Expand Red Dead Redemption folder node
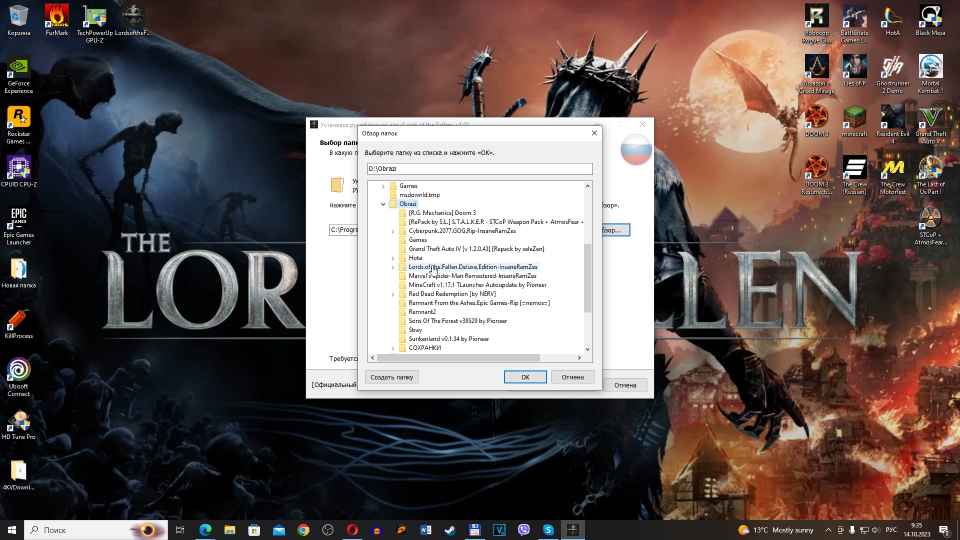Image resolution: width=960 pixels, height=540 pixels. tap(393, 294)
